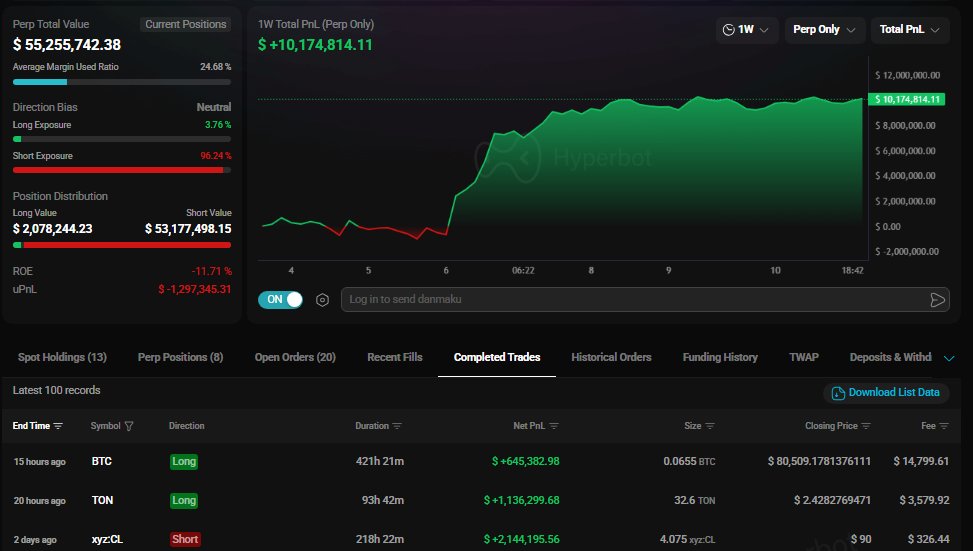This screenshot has height=551, width=973.
Task: Expand more tabs chevron after Deposits
Action: [949, 358]
